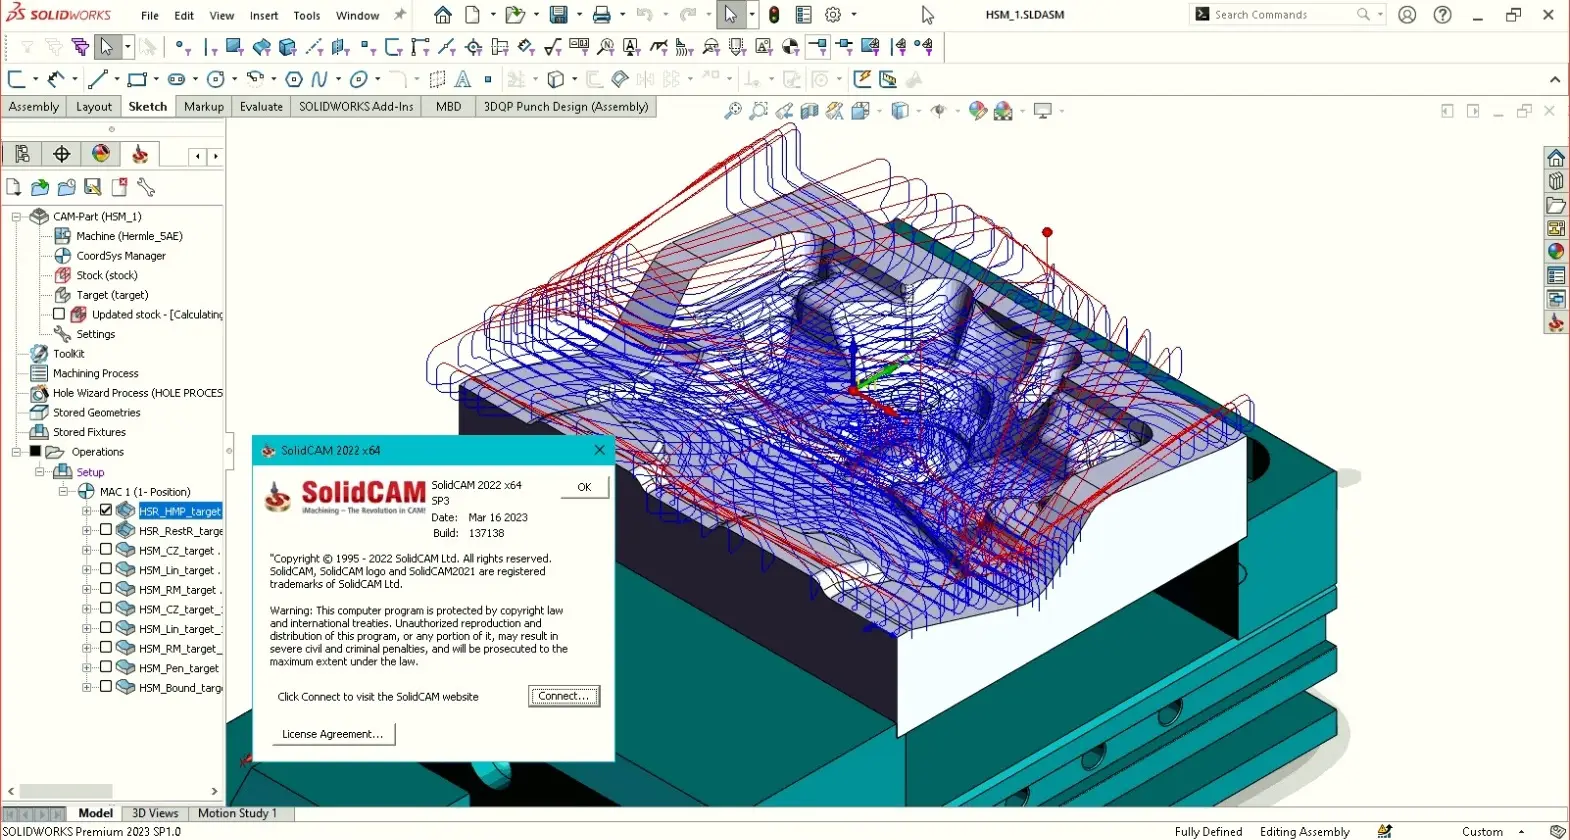
Task: Click the Smart Dimension tool icon
Action: coord(56,79)
